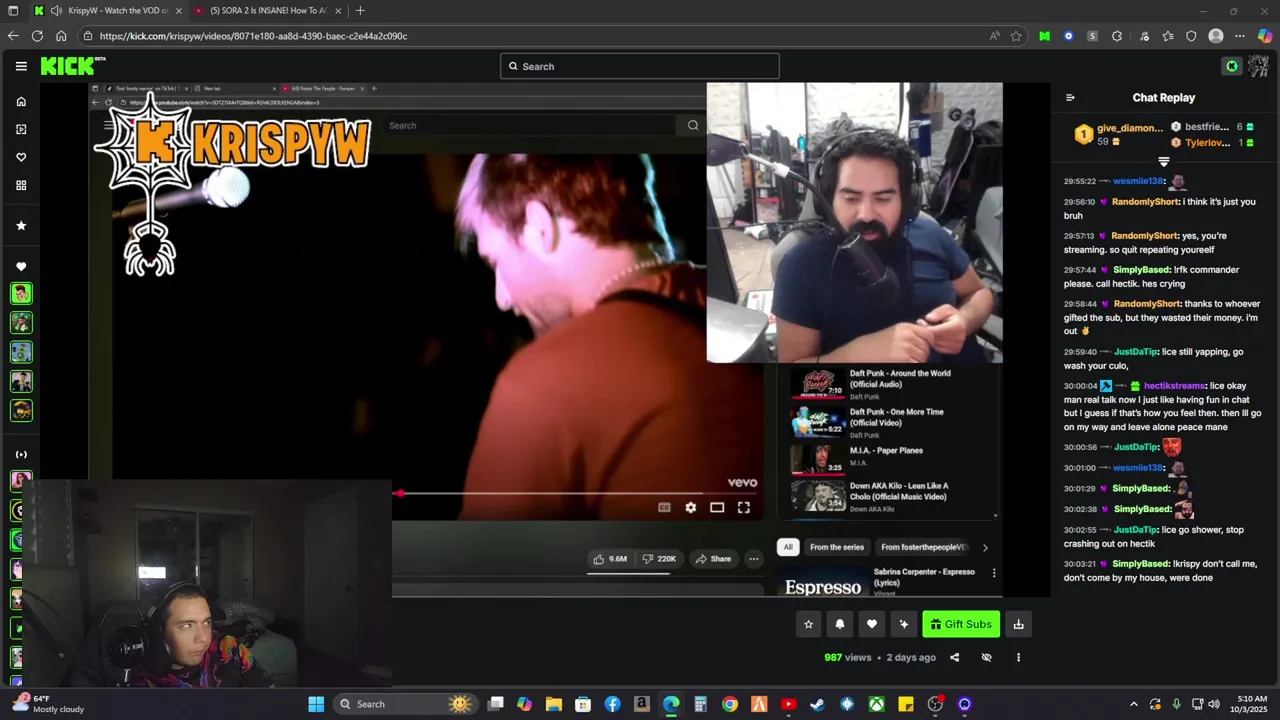This screenshot has height=720, width=1280.
Task: Click username hectikstreams in chat
Action: pyautogui.click(x=1174, y=386)
